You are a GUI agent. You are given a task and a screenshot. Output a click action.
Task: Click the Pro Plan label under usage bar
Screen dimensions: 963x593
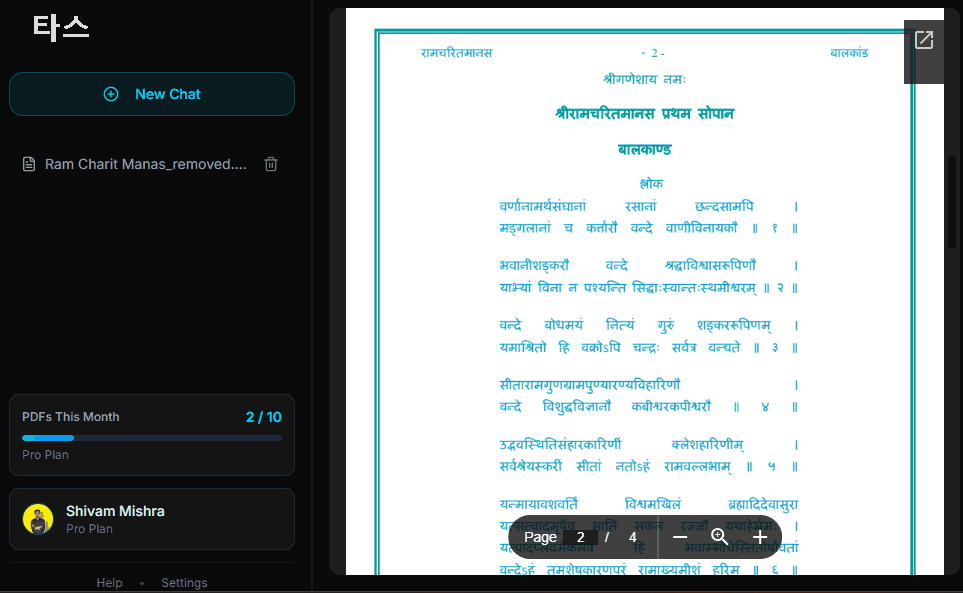[45, 455]
